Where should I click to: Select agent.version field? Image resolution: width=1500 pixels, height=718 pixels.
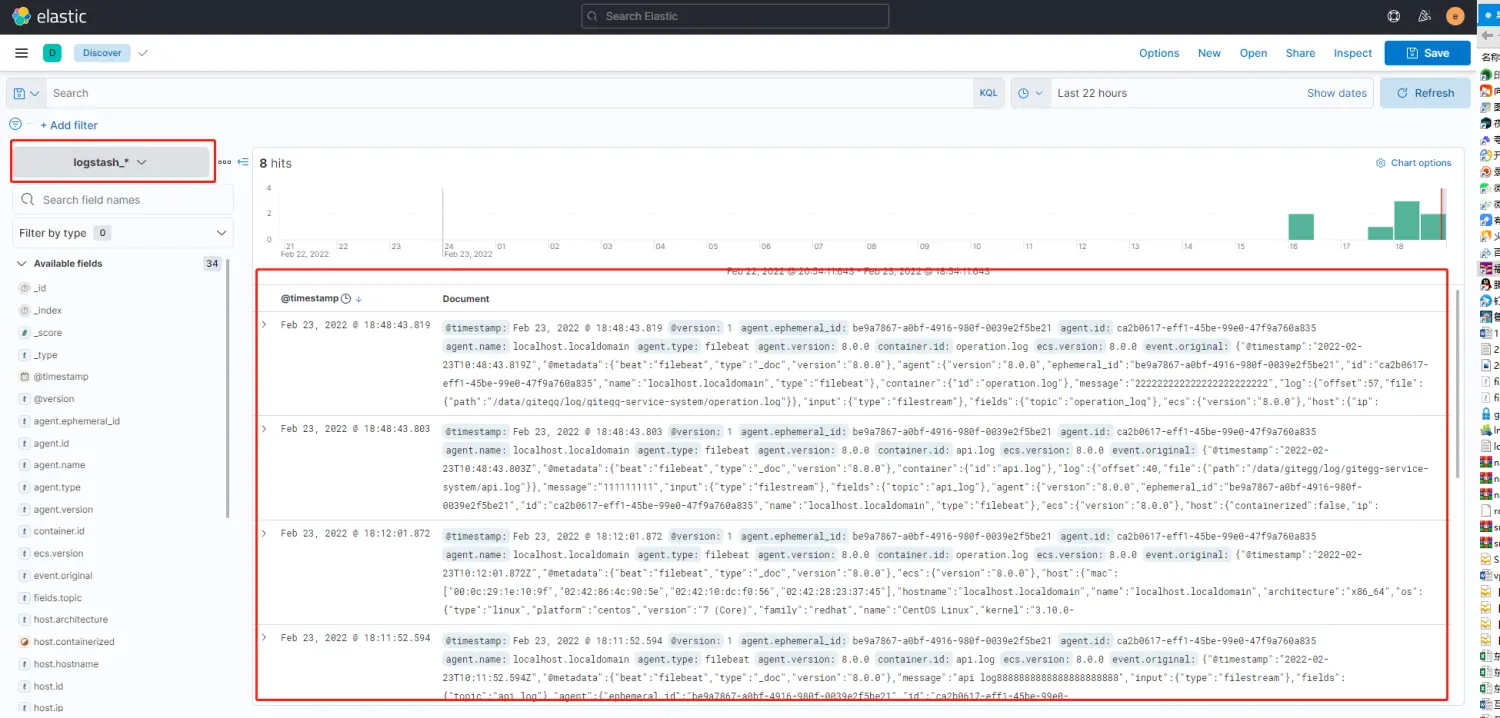[63, 510]
